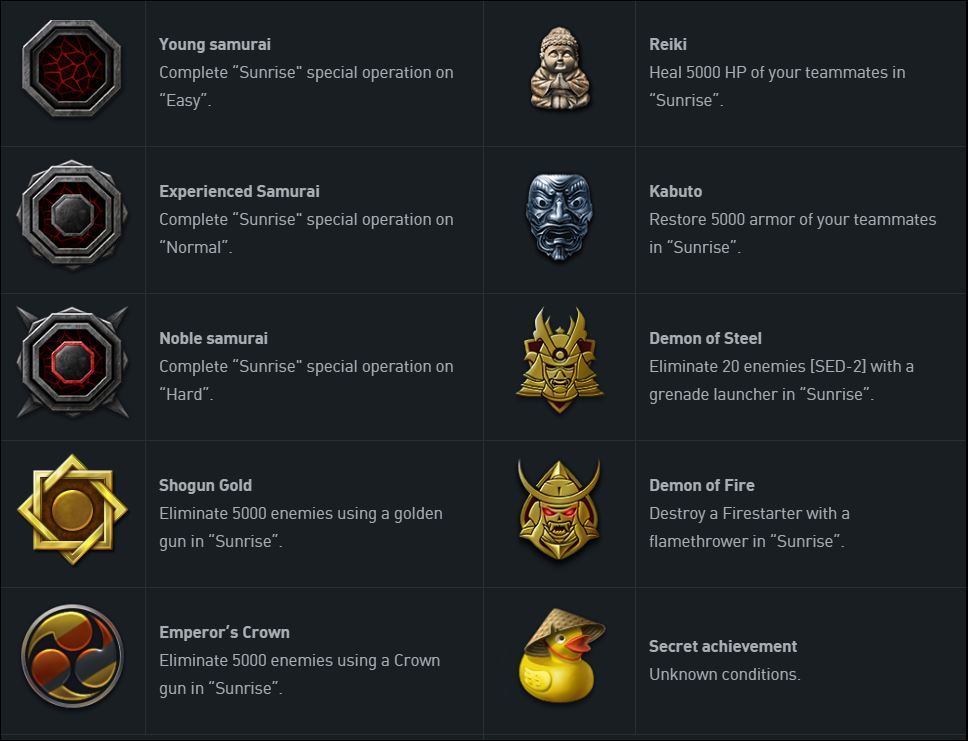Viewport: 968px width, 741px height.
Task: Click the Noble samurai "Hard" description
Action: click(x=306, y=380)
